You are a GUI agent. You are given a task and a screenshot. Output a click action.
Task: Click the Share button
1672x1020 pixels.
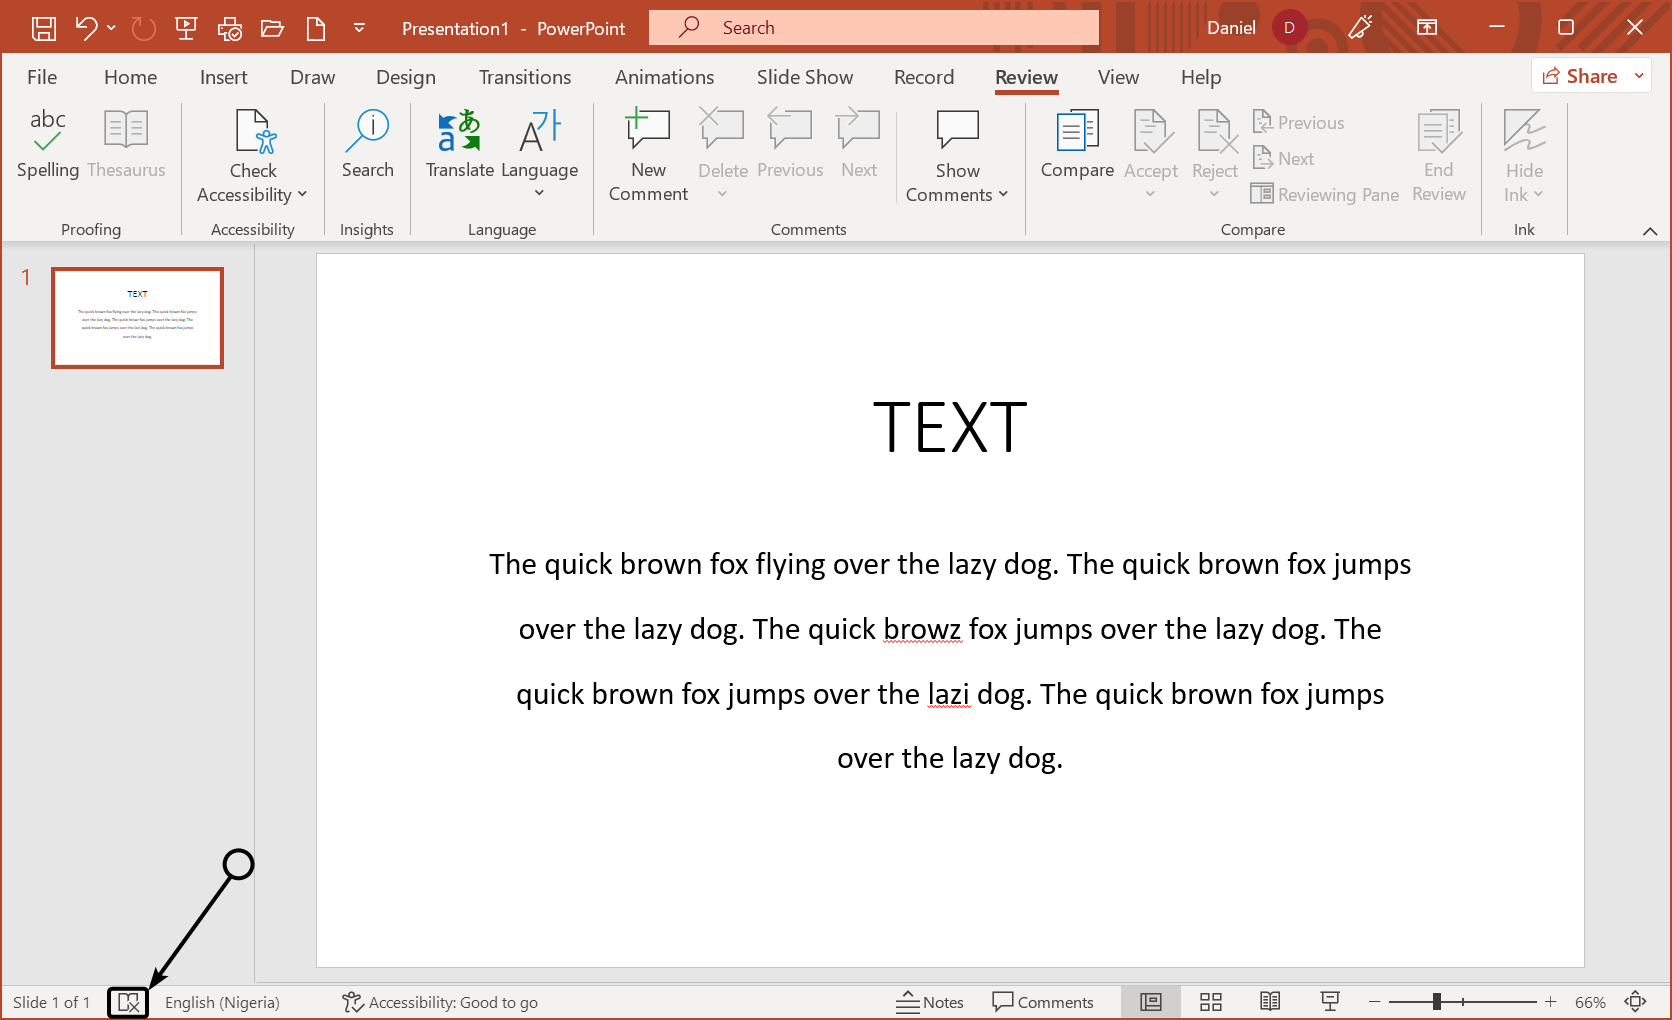[1580, 76]
